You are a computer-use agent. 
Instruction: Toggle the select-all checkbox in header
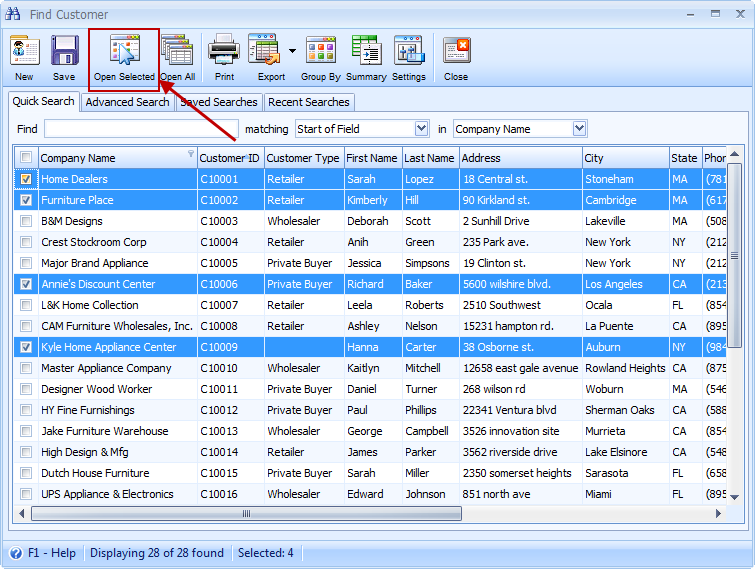point(26,158)
